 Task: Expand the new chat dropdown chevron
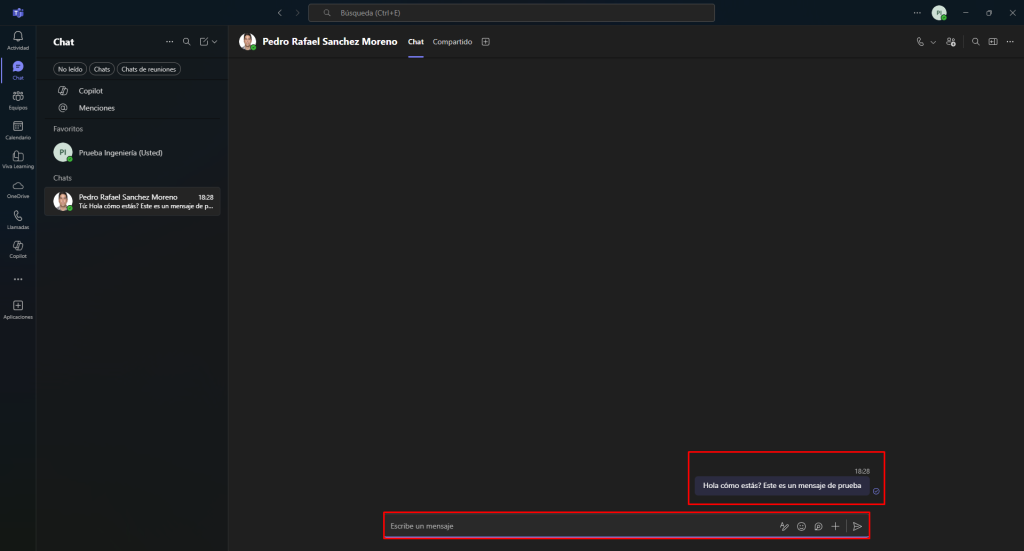coord(214,42)
